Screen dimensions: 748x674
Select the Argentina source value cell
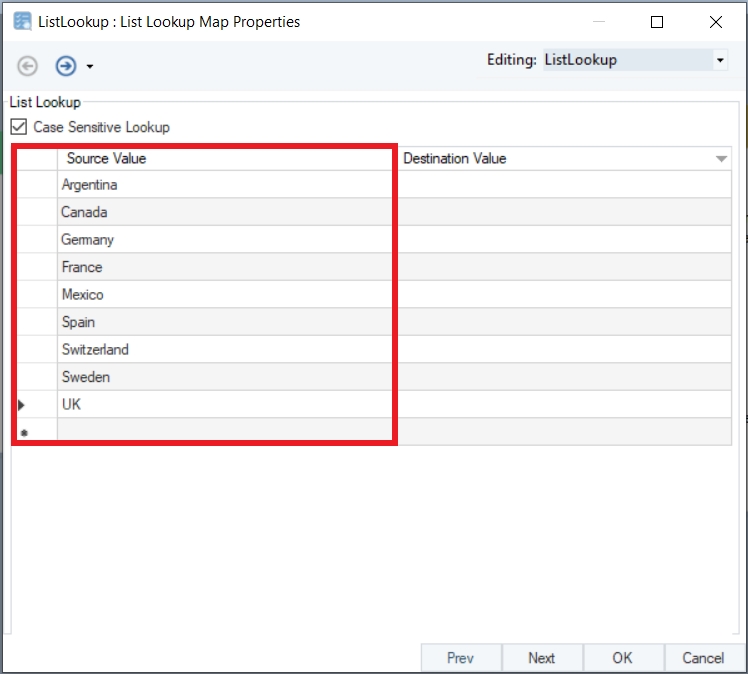[225, 185]
